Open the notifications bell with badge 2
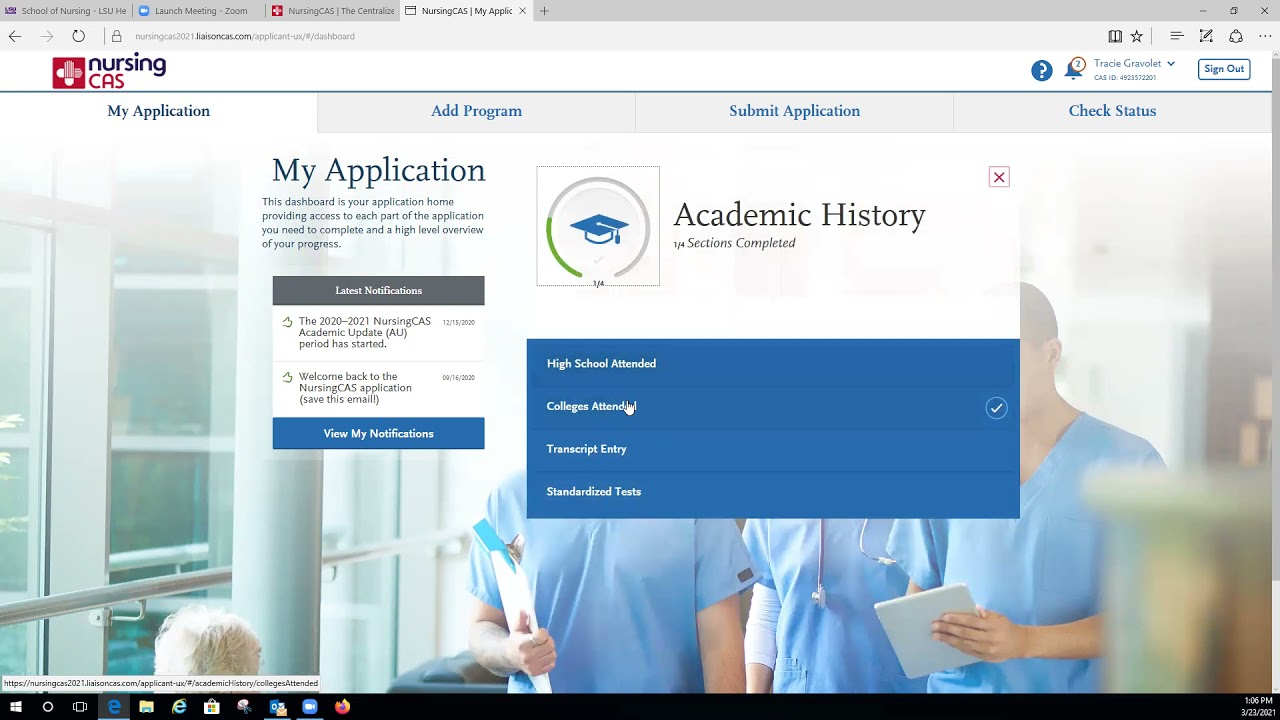This screenshot has height=720, width=1280. click(1074, 70)
